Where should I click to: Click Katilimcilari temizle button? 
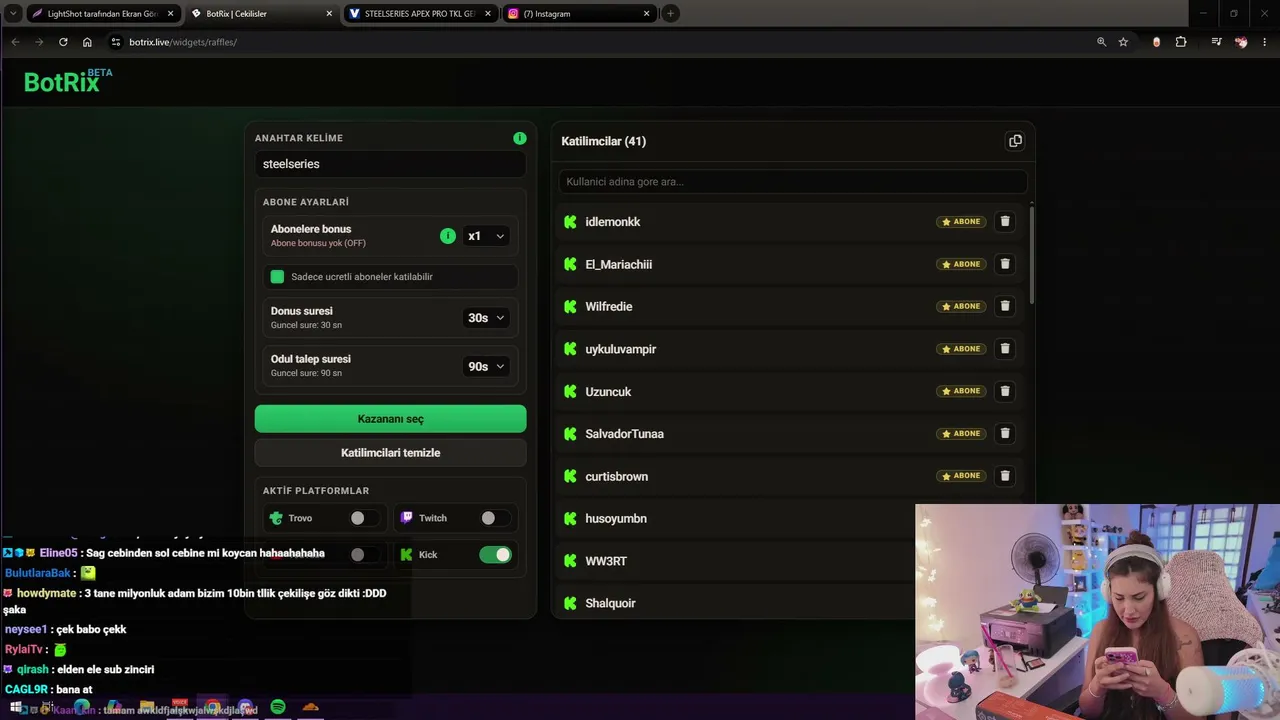point(390,453)
